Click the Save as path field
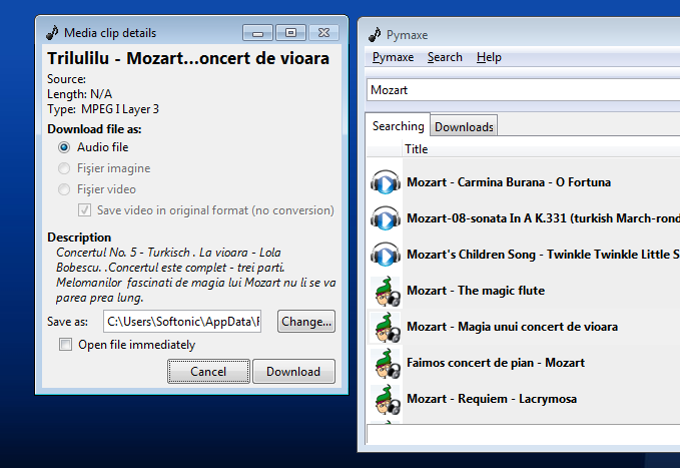The image size is (680, 468). coord(182,322)
